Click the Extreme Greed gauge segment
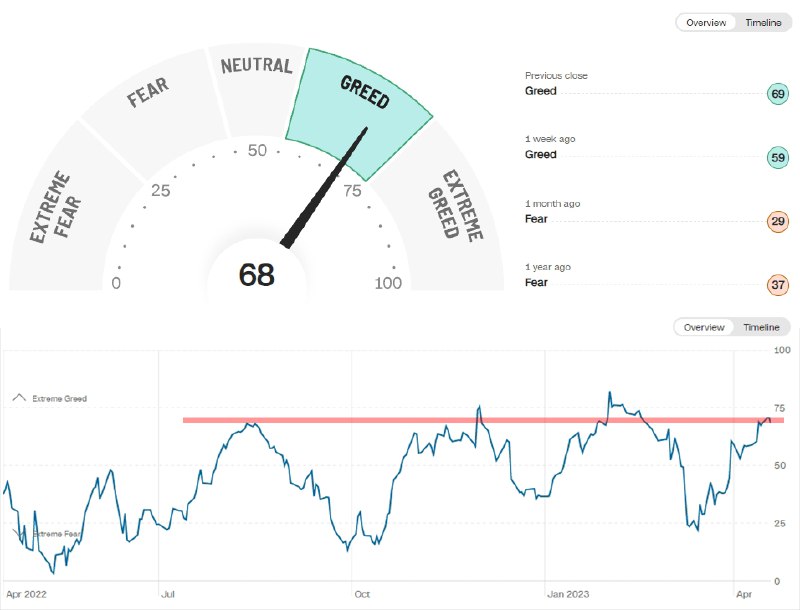 click(x=454, y=209)
